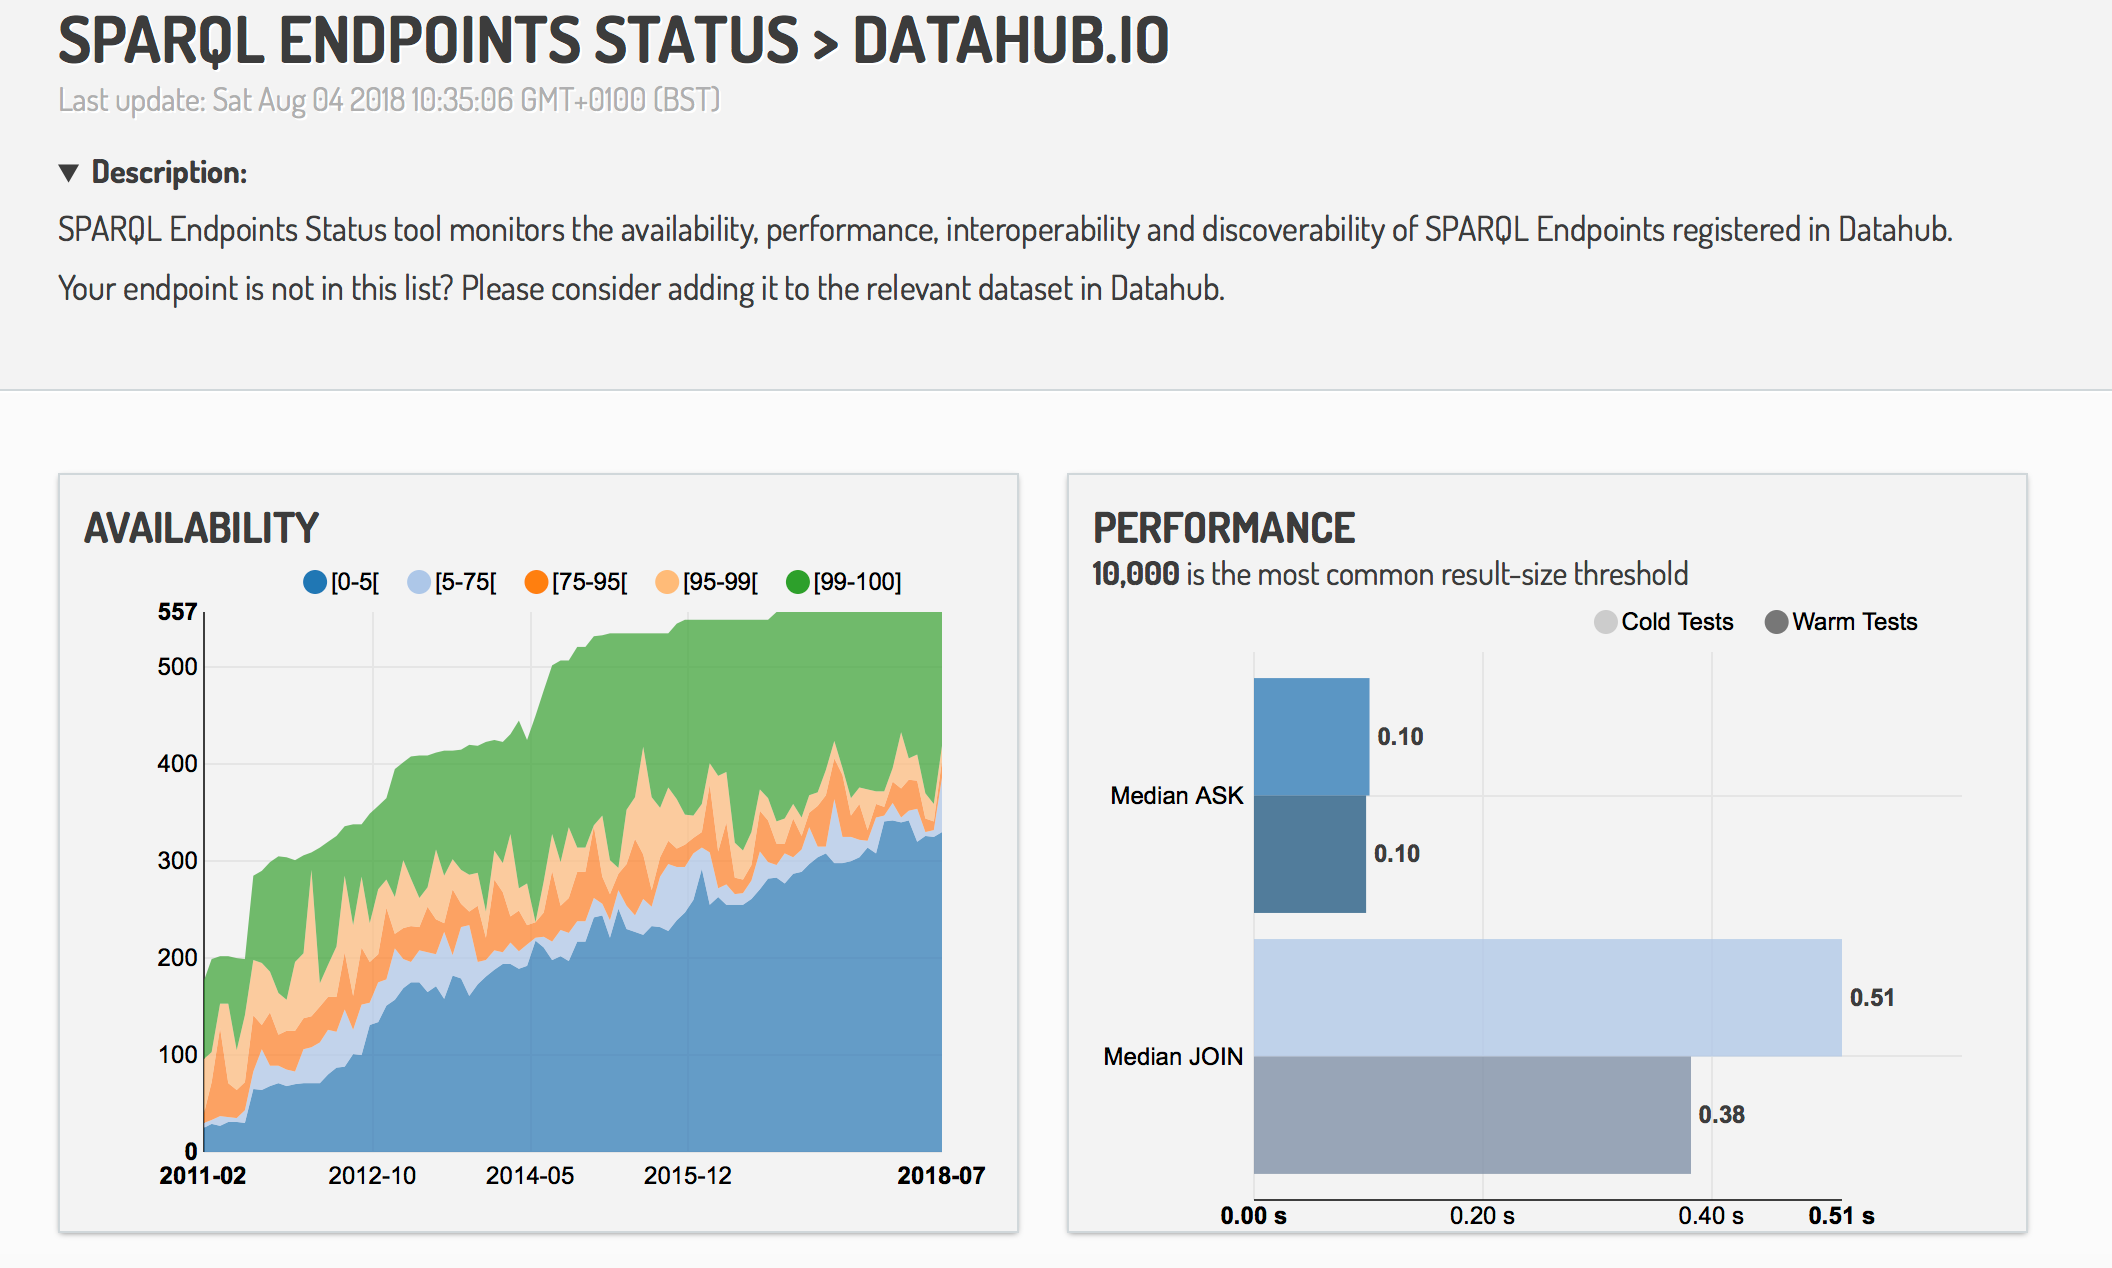Click the [75-95[ legend label
The width and height of the screenshot is (2112, 1268).
tap(590, 582)
